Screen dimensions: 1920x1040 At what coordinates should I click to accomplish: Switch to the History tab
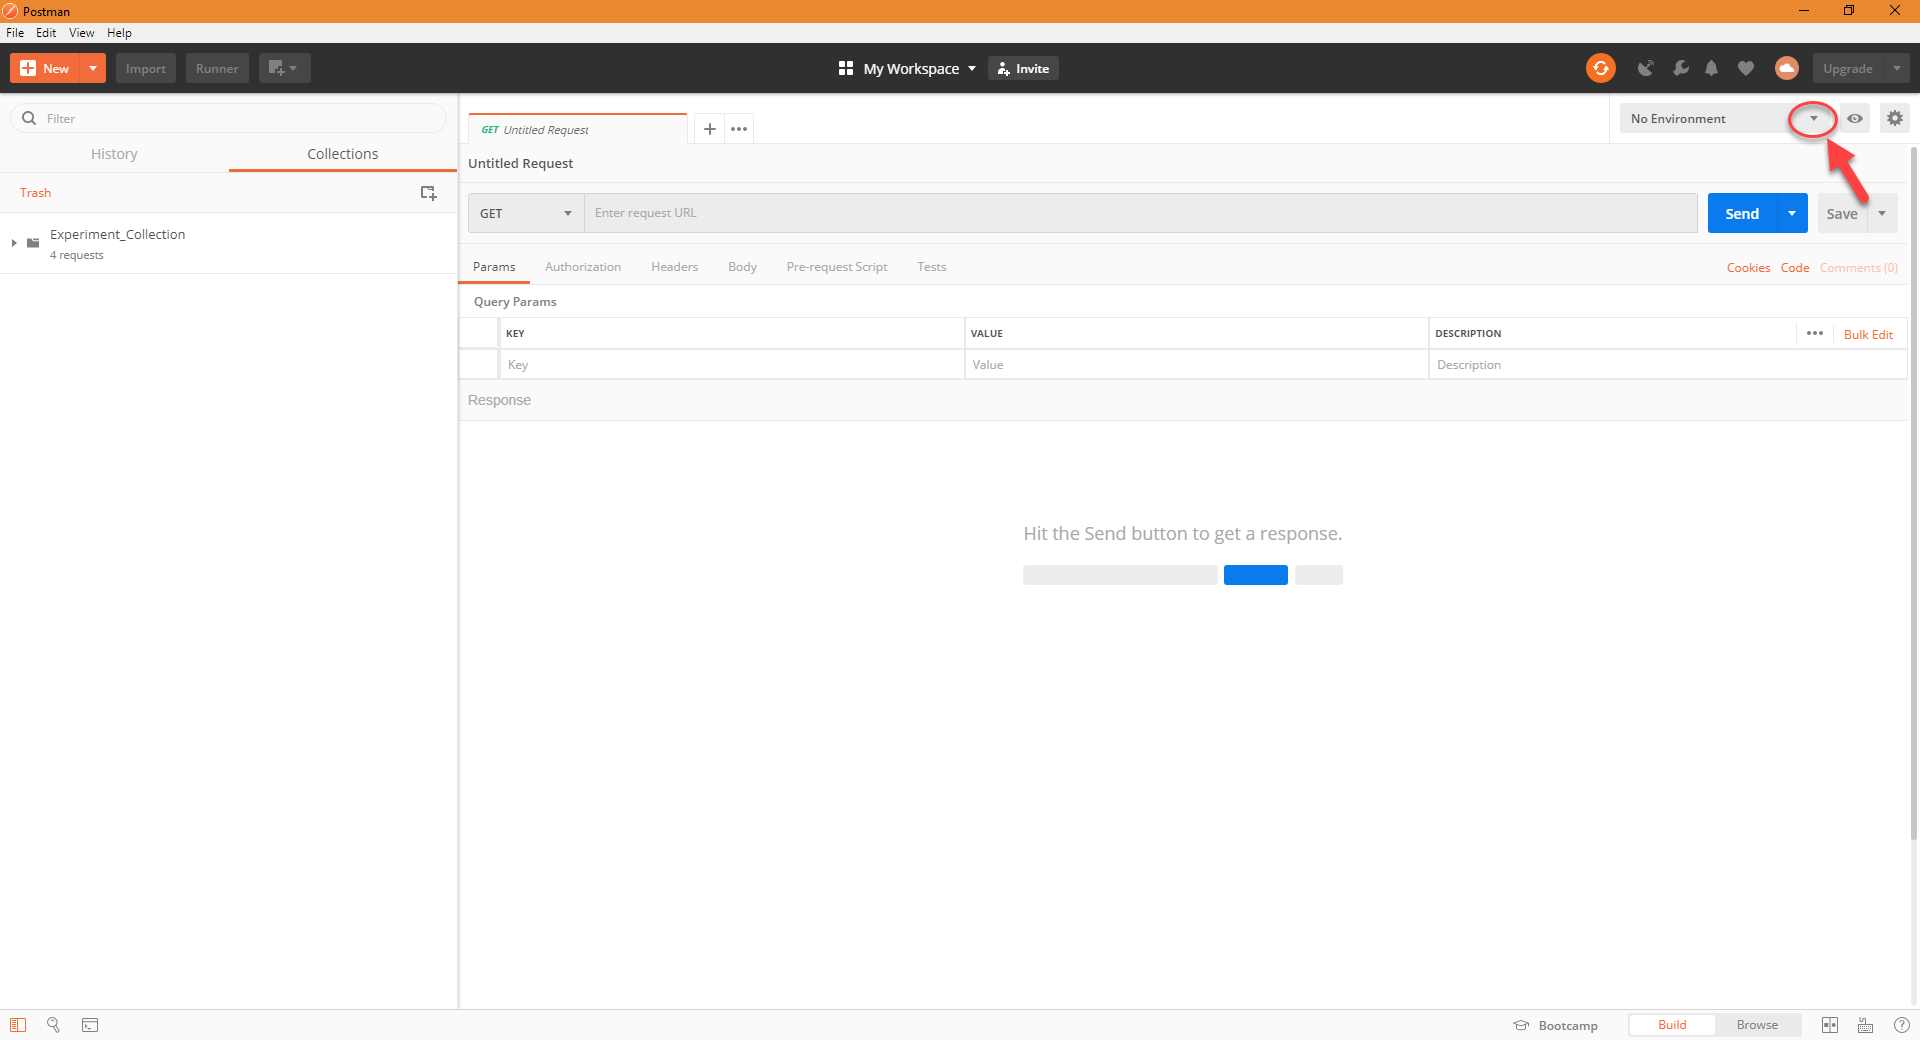(x=114, y=154)
